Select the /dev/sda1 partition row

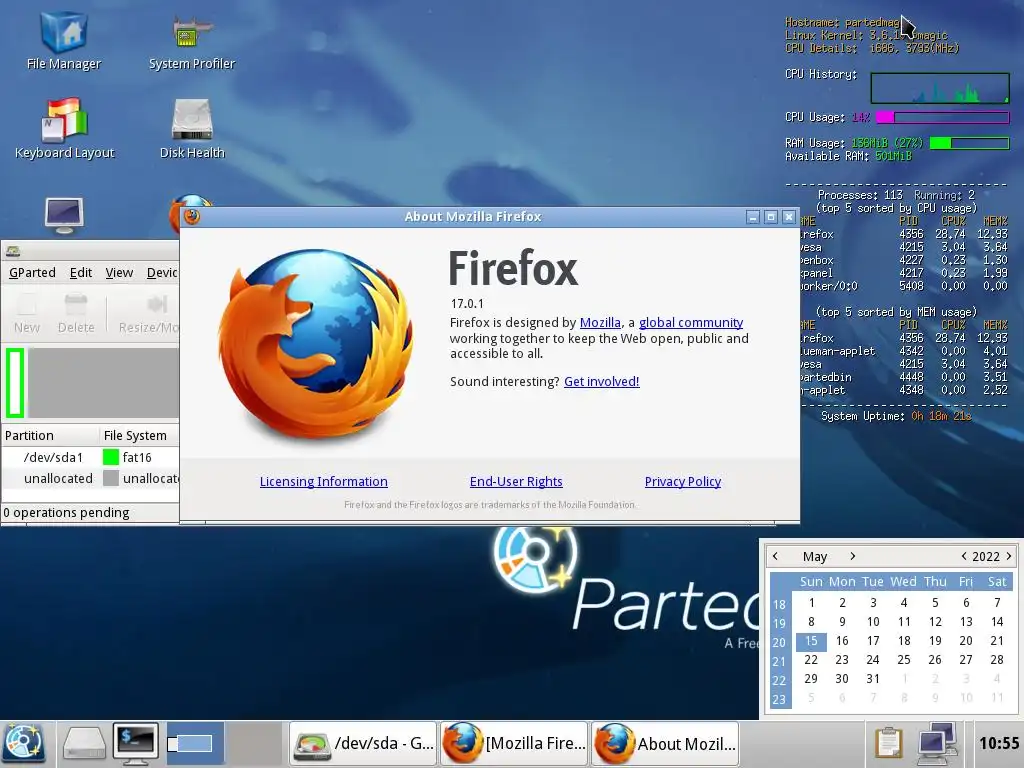(x=90, y=457)
